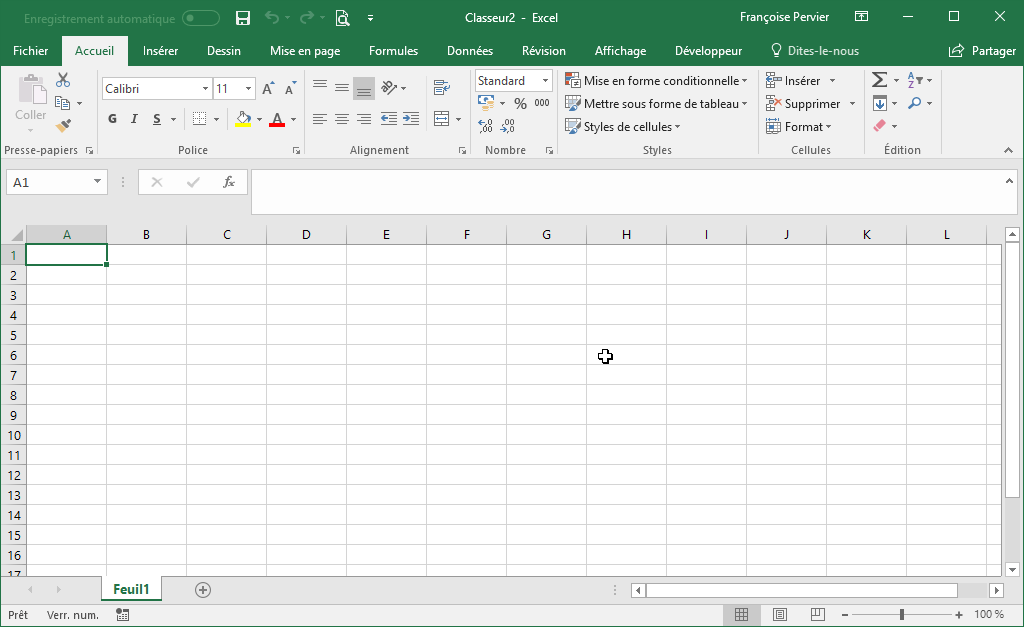Expand the Standard number format dropdown
The width and height of the screenshot is (1024, 627).
546,81
